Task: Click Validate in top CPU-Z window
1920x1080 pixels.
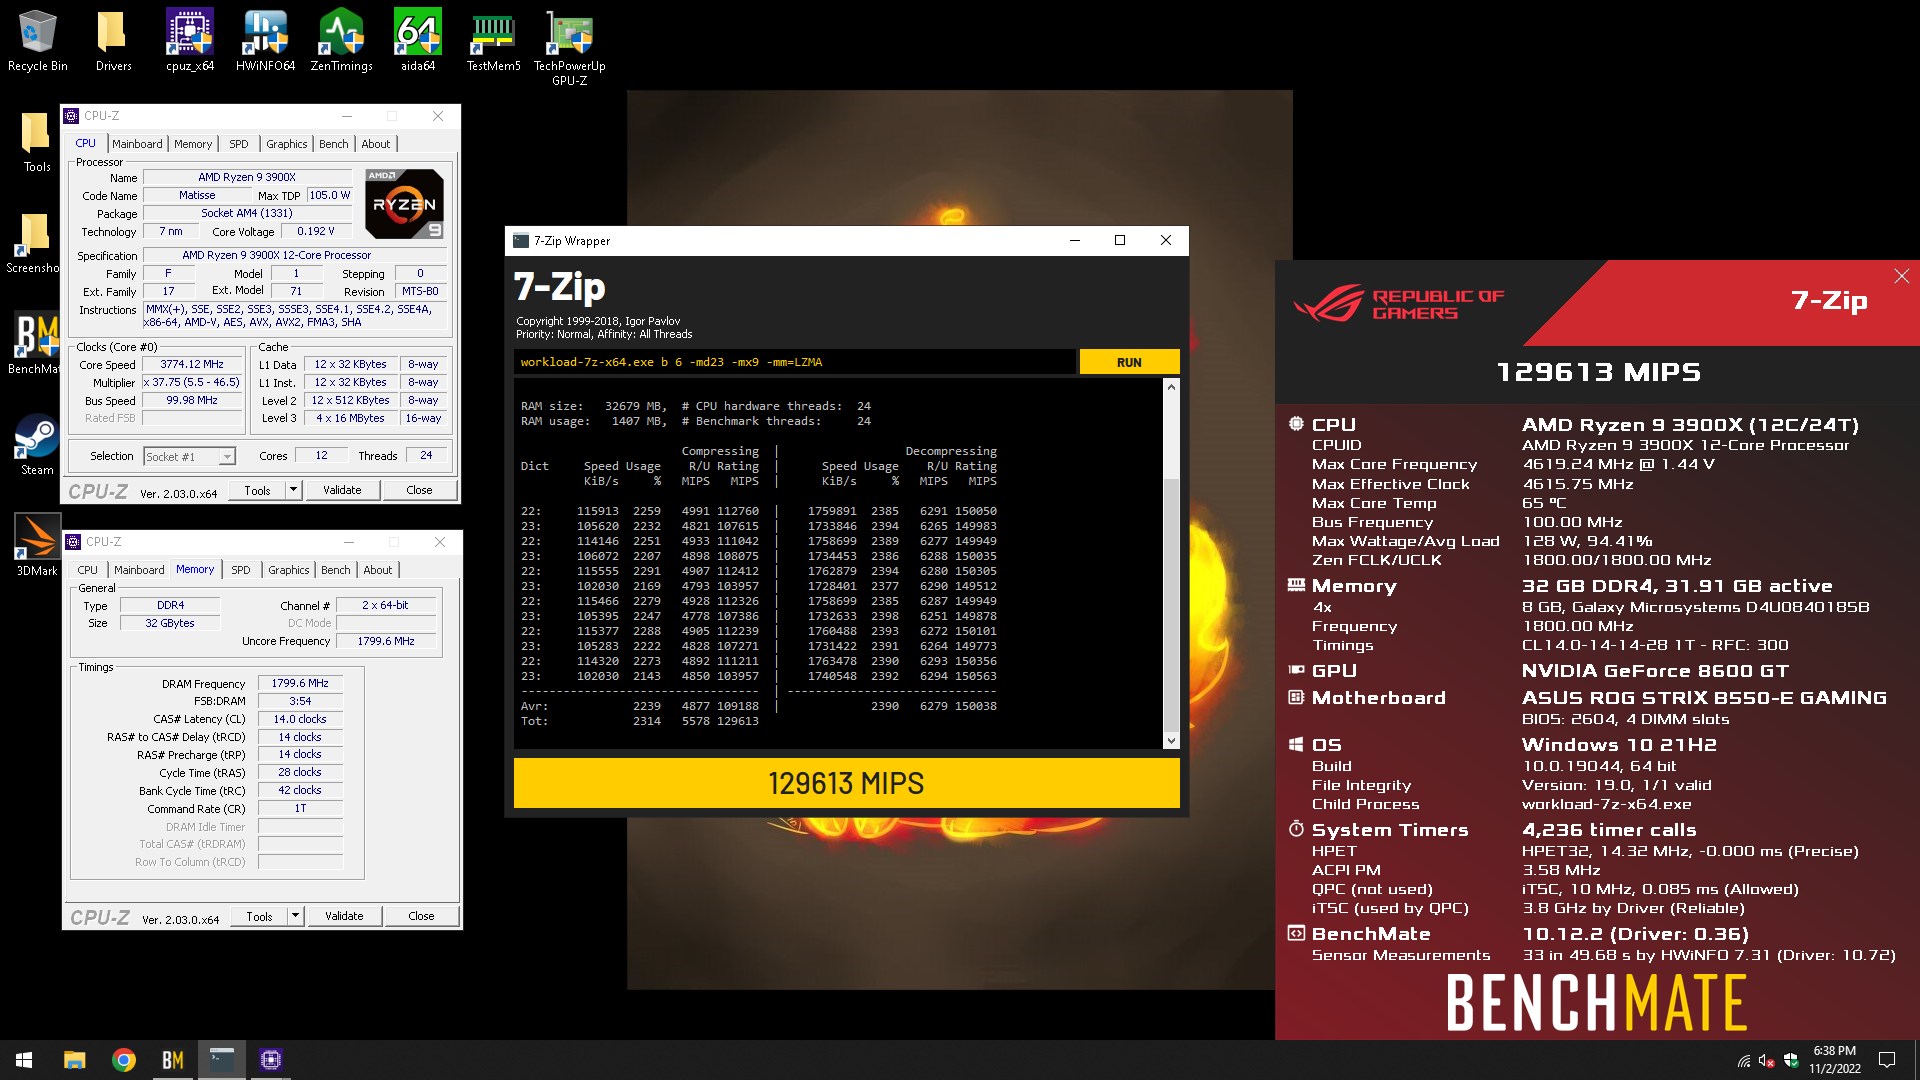Action: tap(342, 490)
